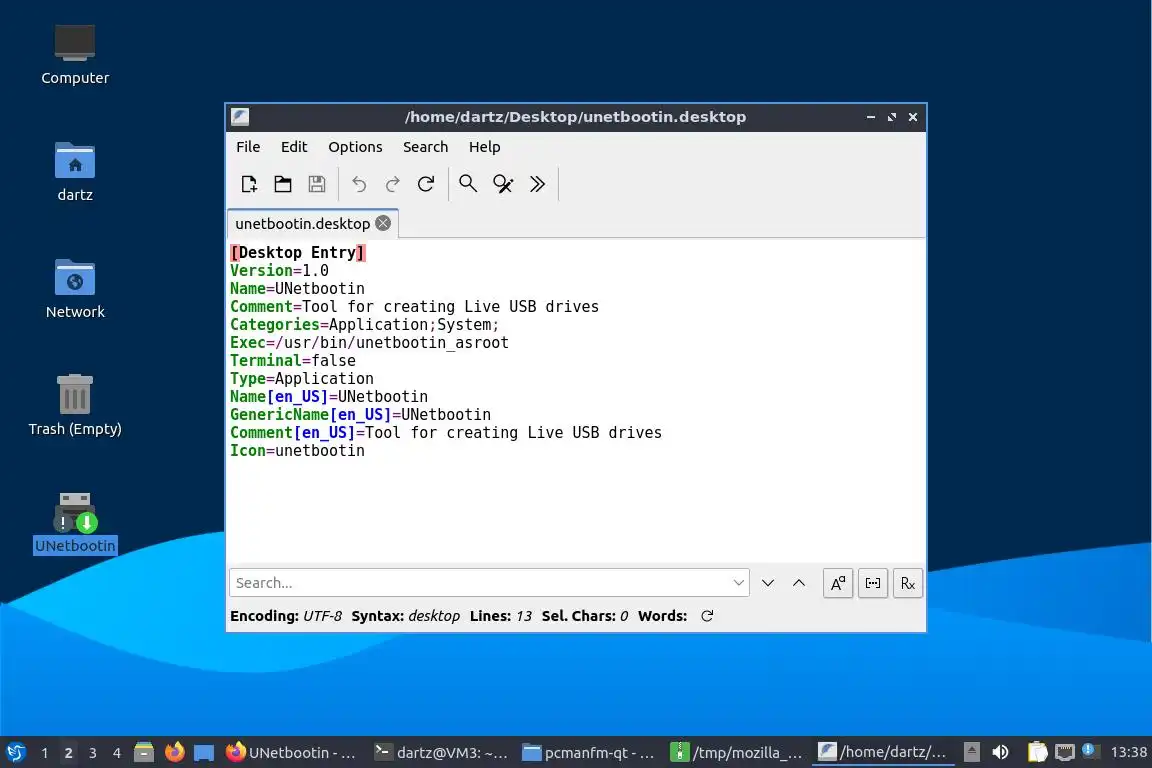Switch to /tmp/mozilla_ archive taskbar window
The image size is (1152, 768).
[x=737, y=753]
